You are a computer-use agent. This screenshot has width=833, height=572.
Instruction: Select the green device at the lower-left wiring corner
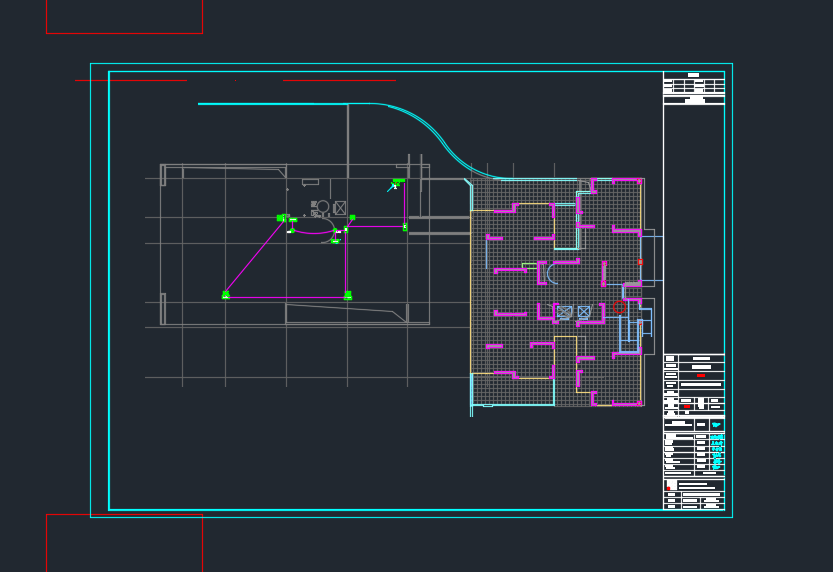[226, 295]
